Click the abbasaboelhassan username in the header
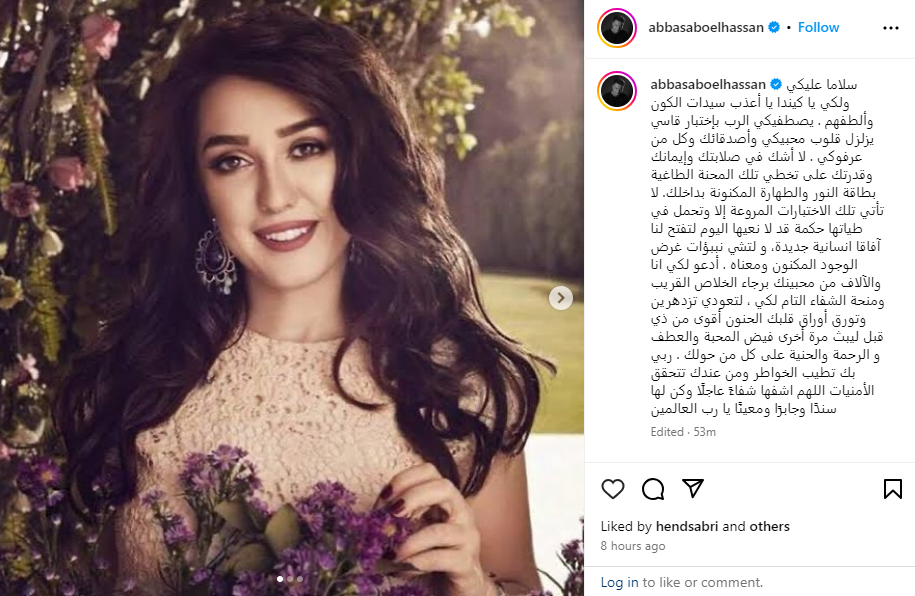 pyautogui.click(x=706, y=27)
